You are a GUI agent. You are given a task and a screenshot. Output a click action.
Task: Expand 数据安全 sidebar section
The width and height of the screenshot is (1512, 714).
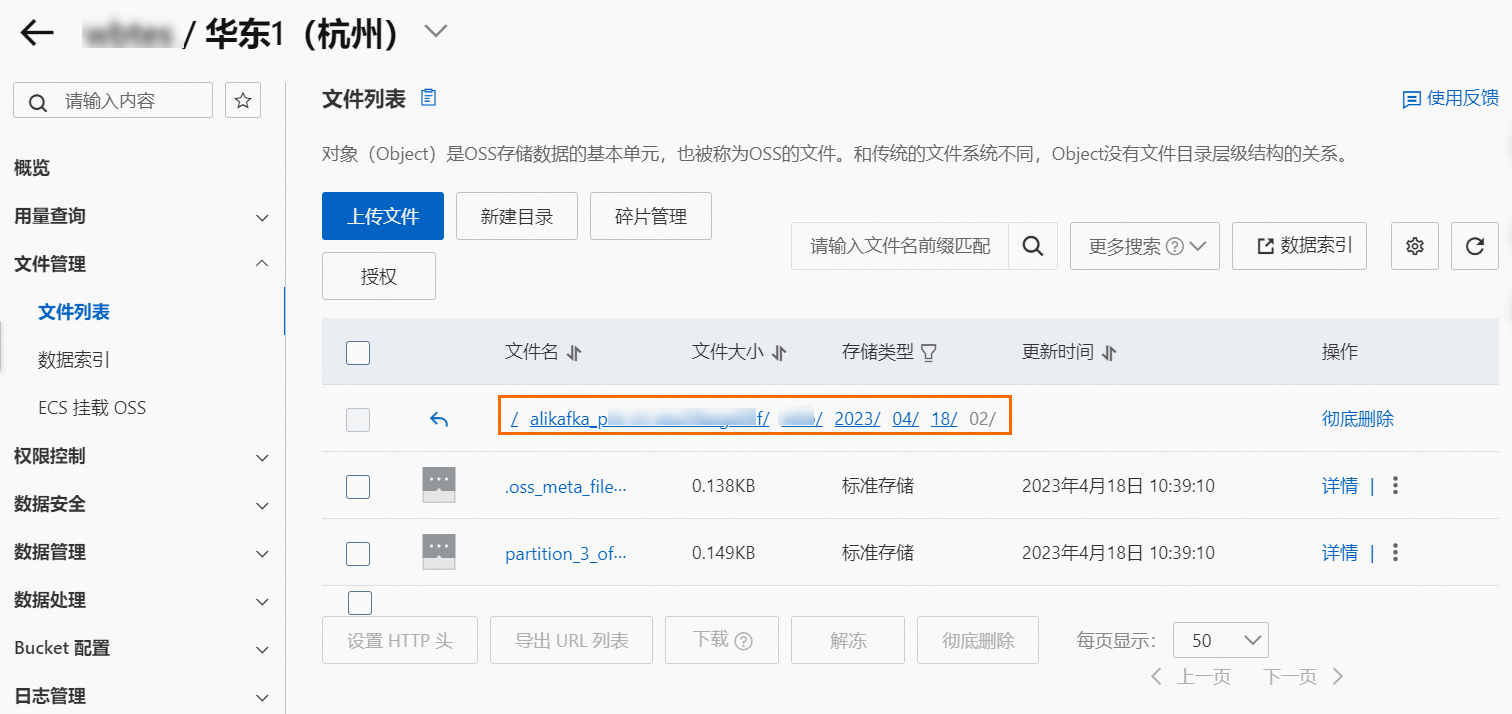click(142, 504)
